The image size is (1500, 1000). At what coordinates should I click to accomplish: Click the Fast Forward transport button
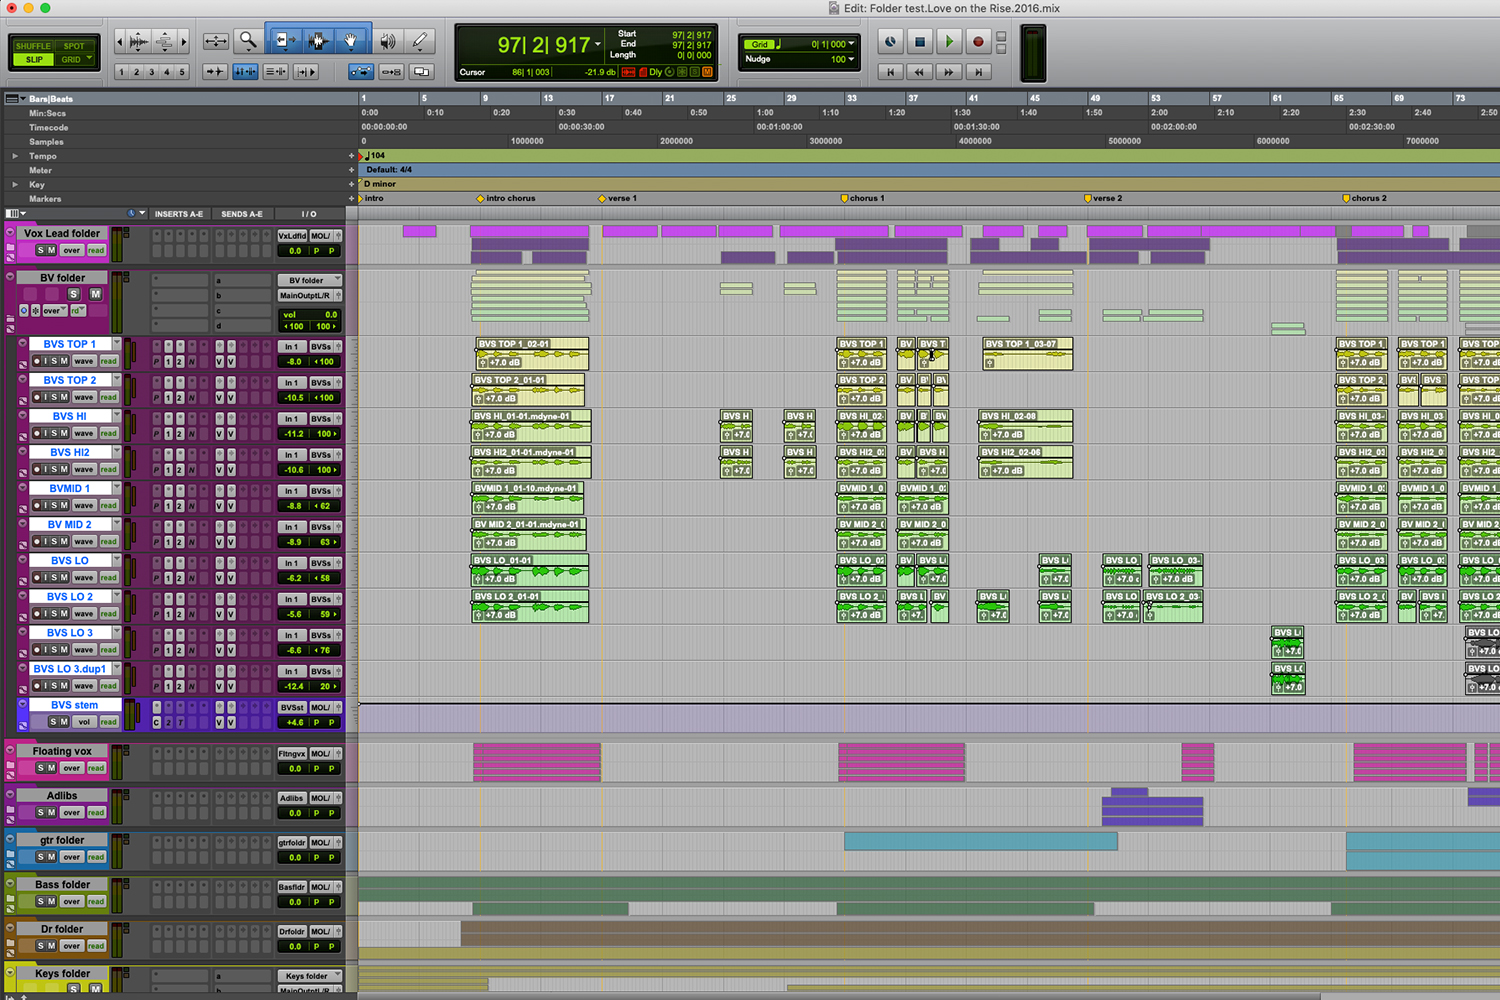[x=949, y=72]
